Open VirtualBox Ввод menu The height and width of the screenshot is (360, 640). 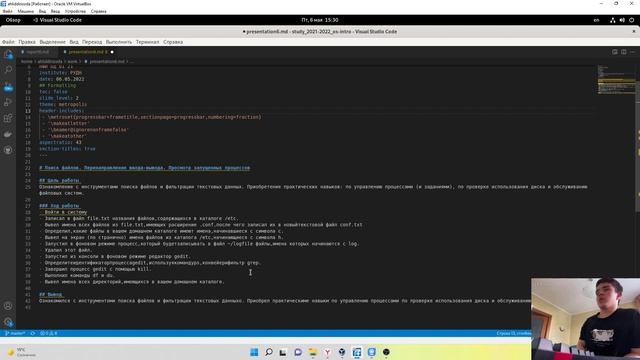coord(55,11)
